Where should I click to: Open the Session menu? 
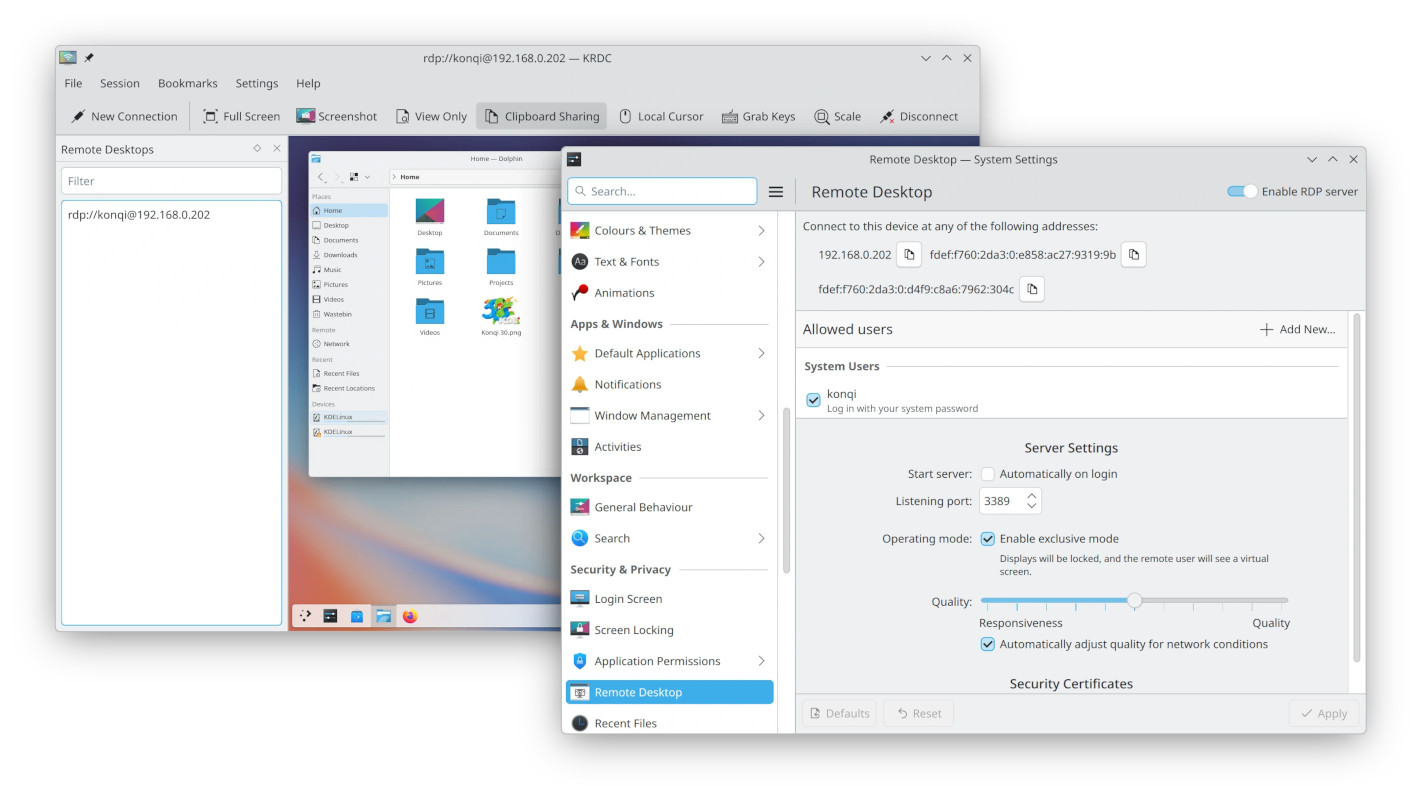(120, 83)
